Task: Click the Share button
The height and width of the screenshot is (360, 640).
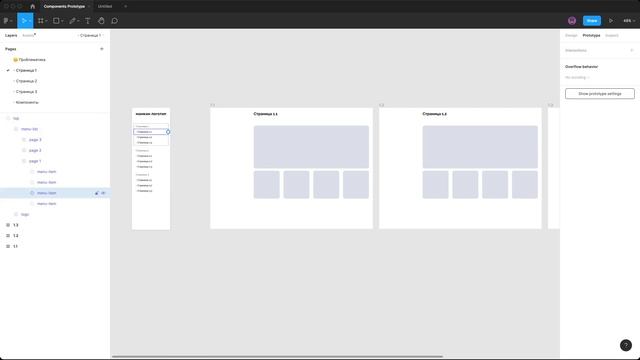Action: pos(592,21)
